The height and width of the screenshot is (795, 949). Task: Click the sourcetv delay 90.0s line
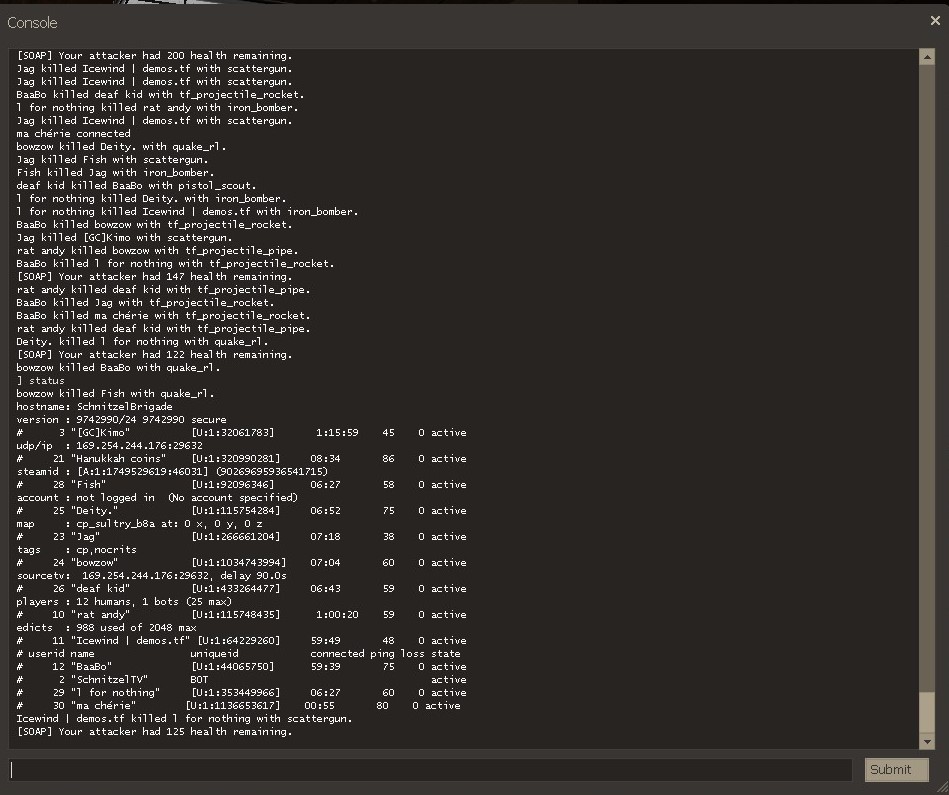pyautogui.click(x=151, y=576)
